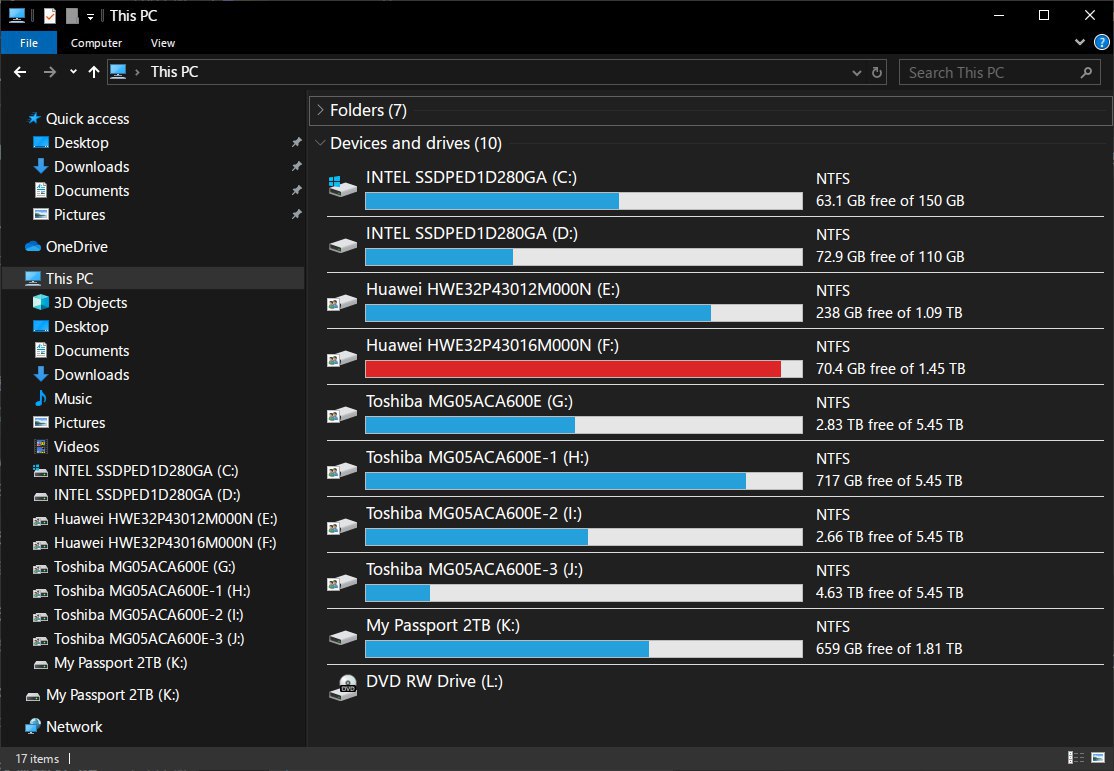
Task: Select This PC in navigation pane
Action: click(x=70, y=279)
